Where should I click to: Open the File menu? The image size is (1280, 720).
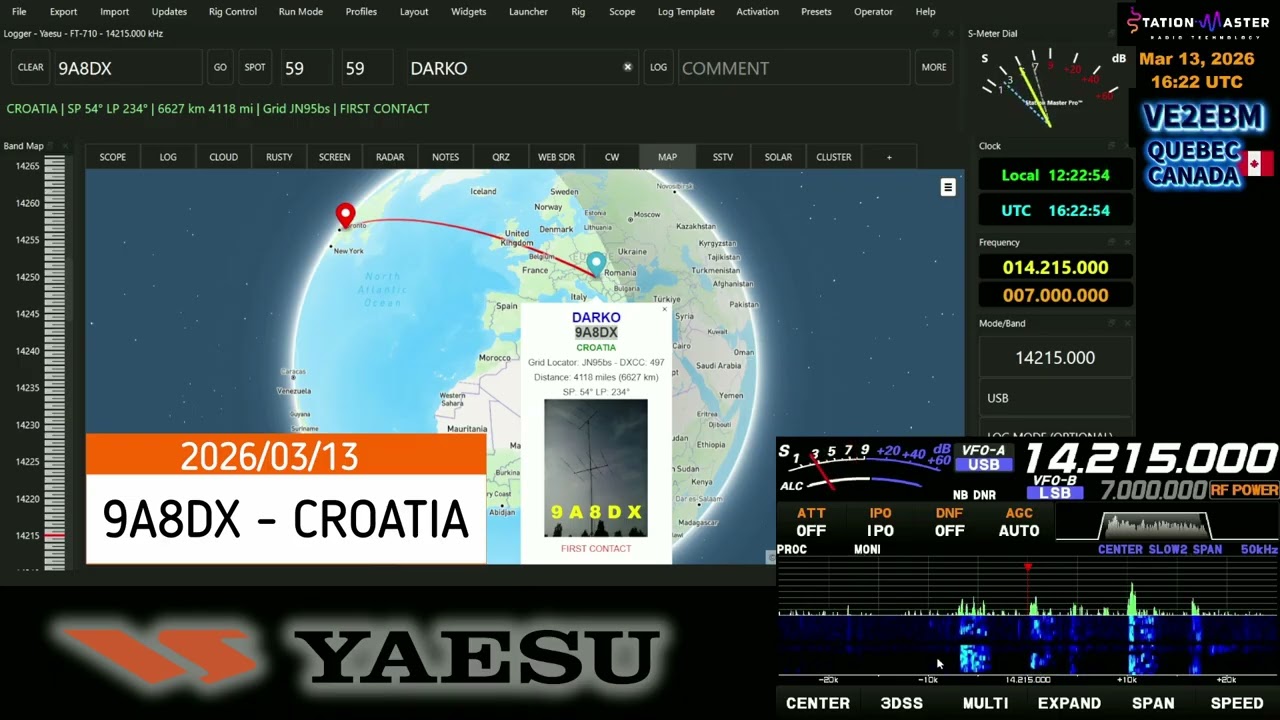[19, 12]
